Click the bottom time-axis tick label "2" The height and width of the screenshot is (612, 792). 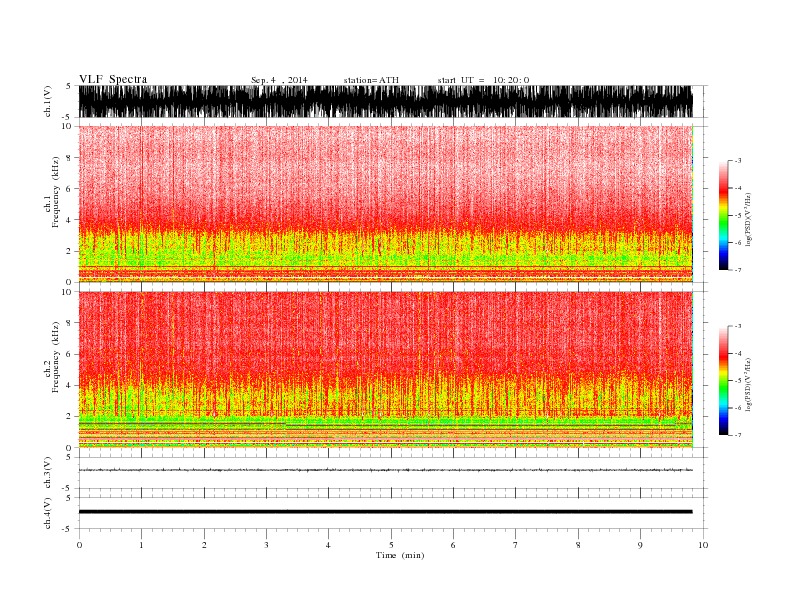204,545
